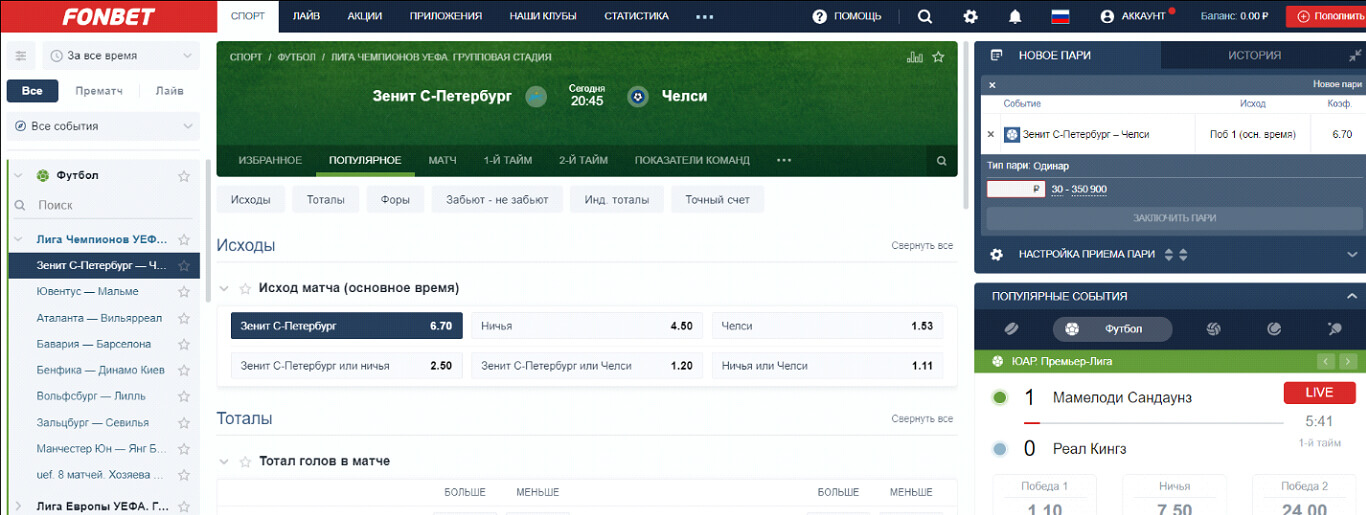Screen dimensions: 1366x515
Task: Star the Аталанта — Вильярреал match
Action: pos(184,318)
